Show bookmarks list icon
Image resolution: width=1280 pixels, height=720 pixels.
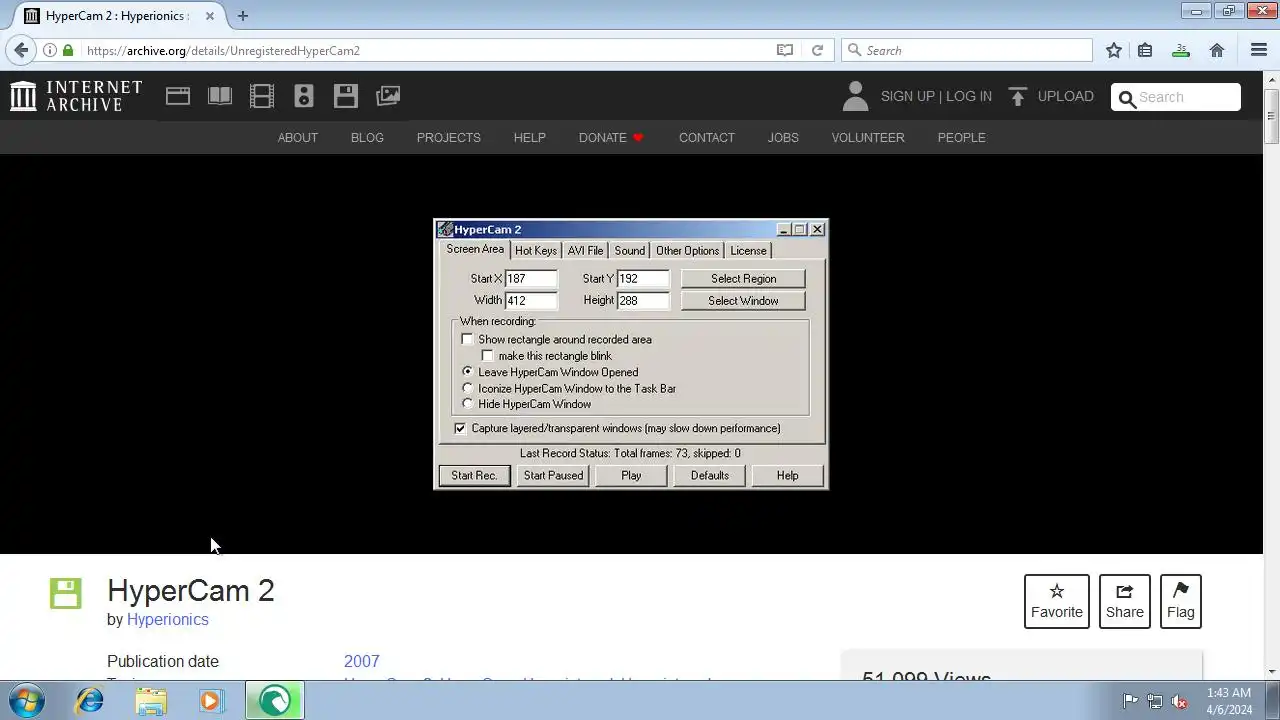(1146, 50)
